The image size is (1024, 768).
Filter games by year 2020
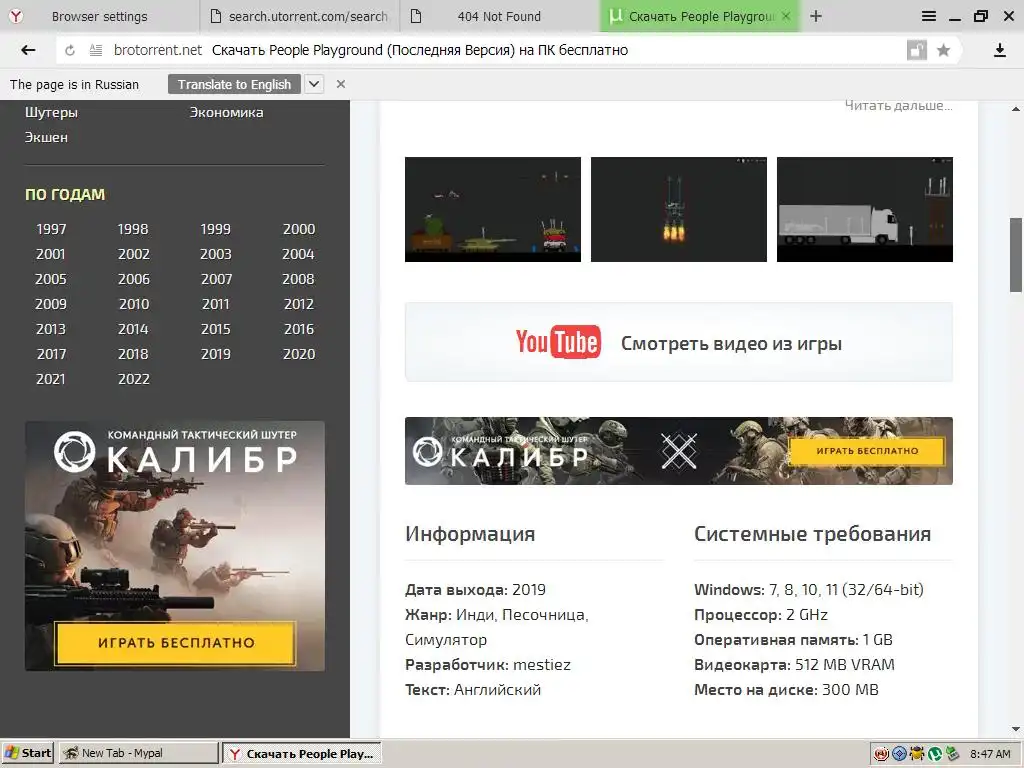point(299,354)
